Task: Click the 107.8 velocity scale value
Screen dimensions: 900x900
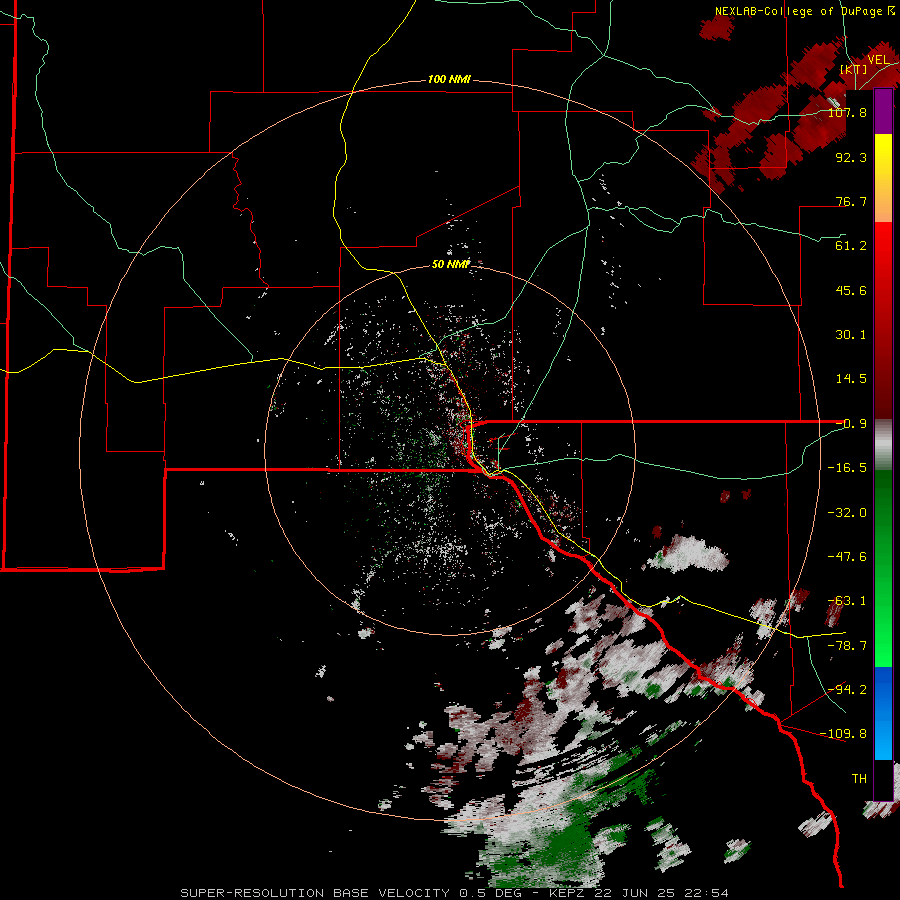Action: (847, 112)
